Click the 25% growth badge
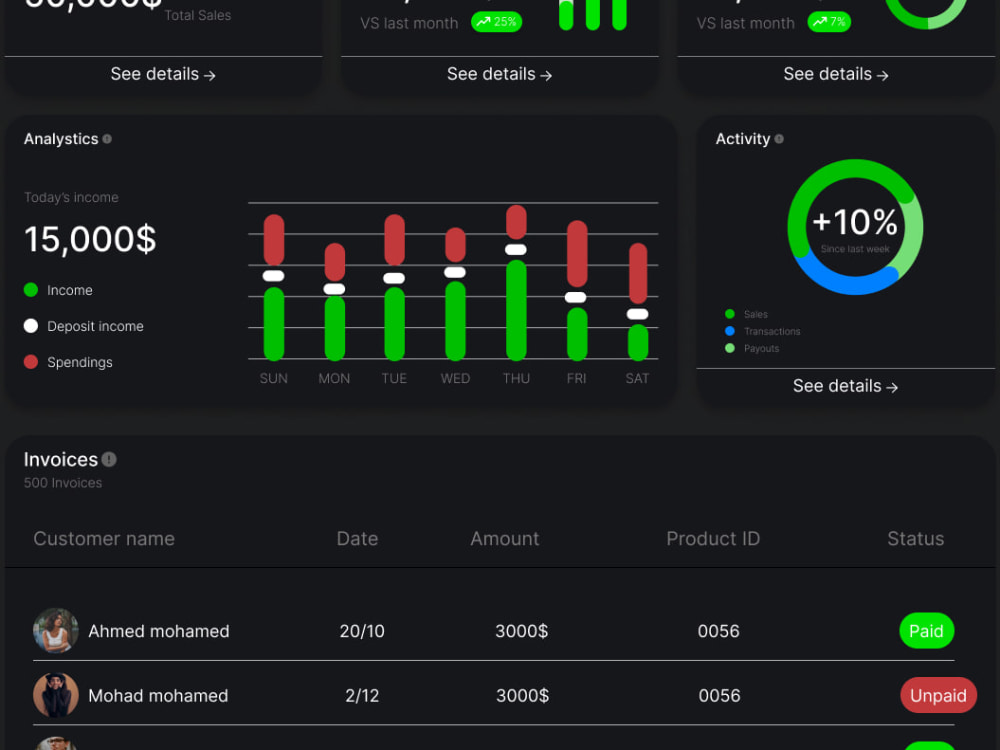 [x=497, y=22]
